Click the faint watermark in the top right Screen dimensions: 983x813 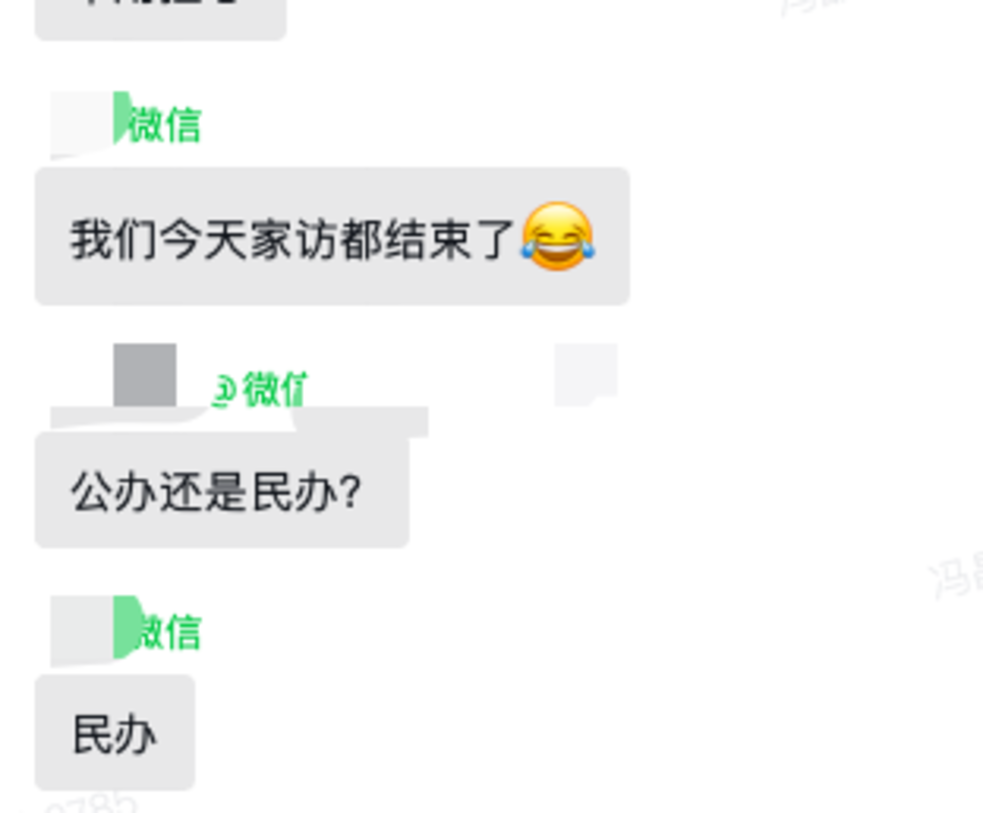(809, 6)
